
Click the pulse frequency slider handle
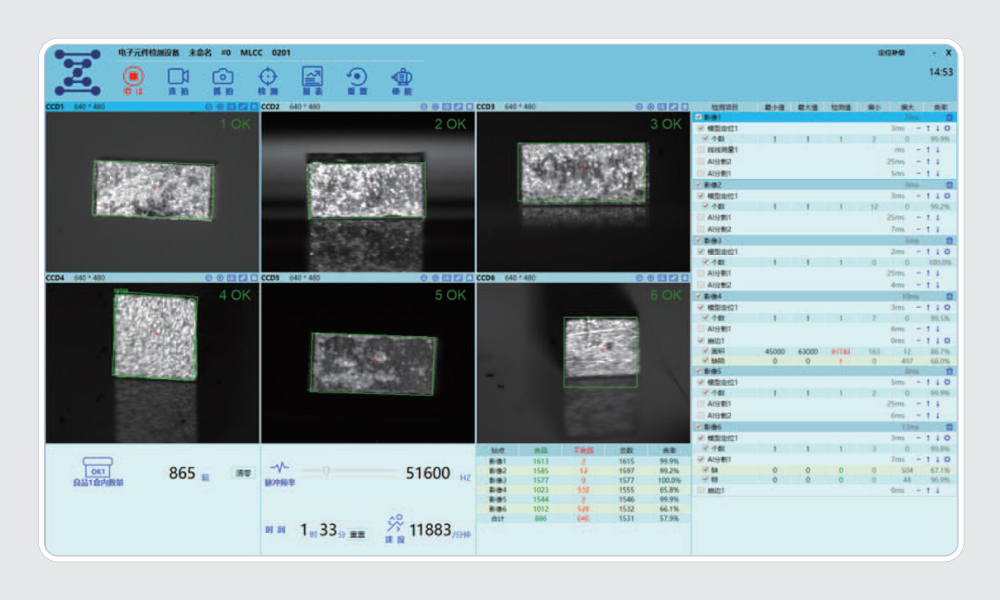click(323, 472)
